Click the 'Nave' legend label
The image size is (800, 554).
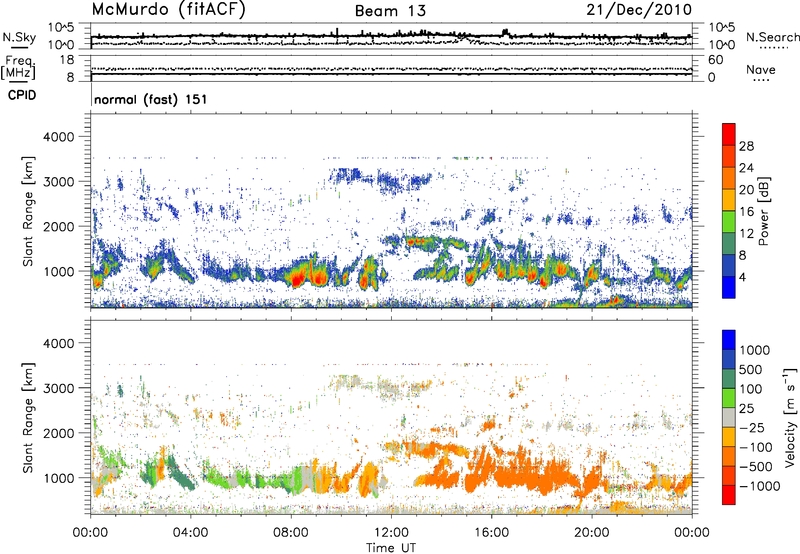coord(761,70)
